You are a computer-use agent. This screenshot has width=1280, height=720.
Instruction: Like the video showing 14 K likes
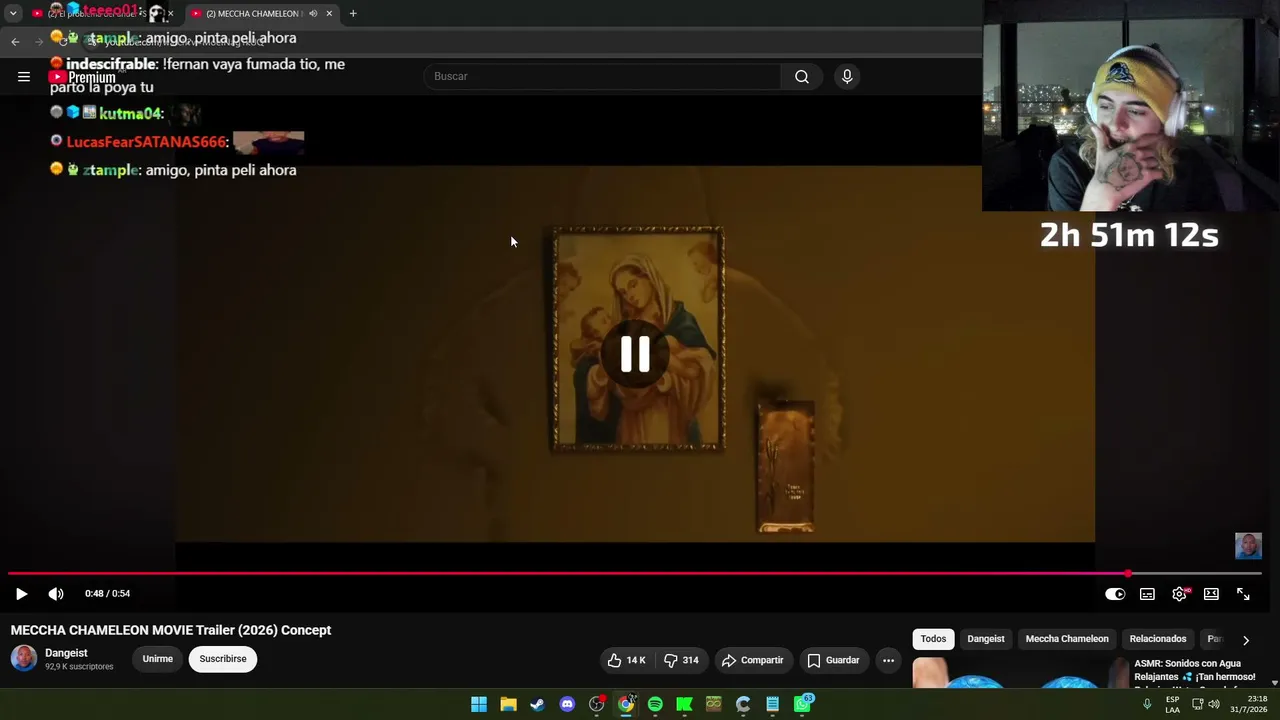point(627,660)
